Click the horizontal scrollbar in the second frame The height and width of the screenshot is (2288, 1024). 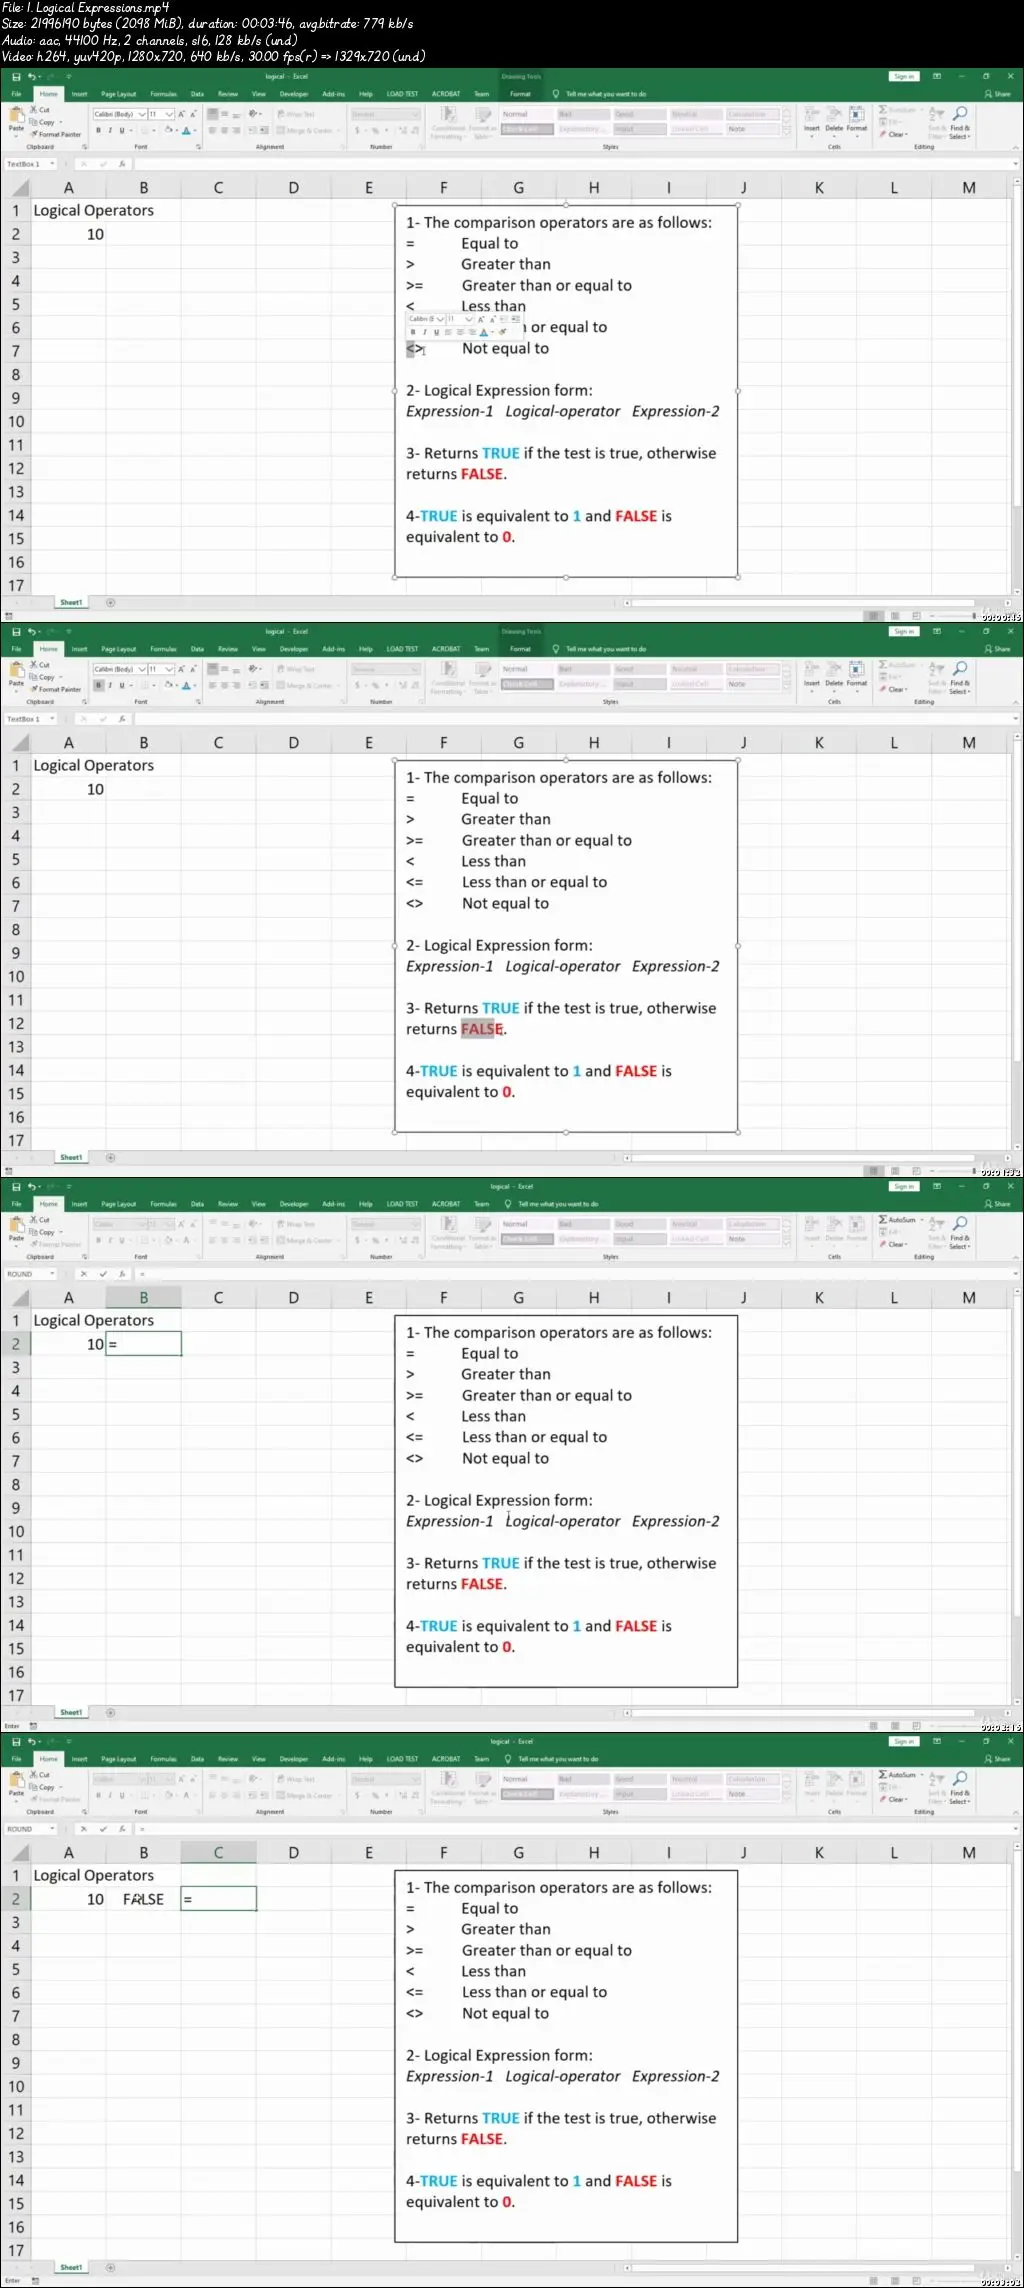[x=803, y=1158]
